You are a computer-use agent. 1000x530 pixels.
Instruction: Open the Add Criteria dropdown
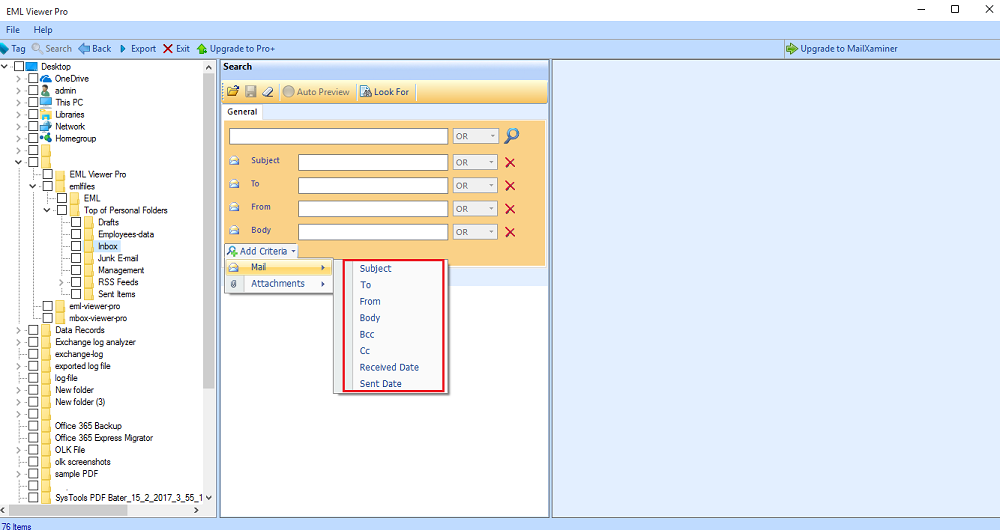pos(261,251)
